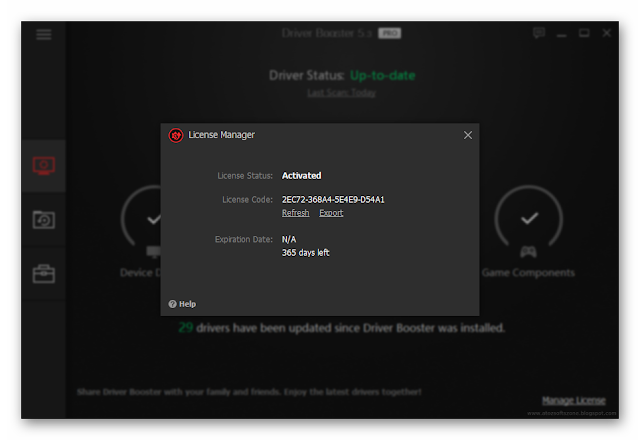Select the license code 2EC72-368A4-5E4E9-D54A1
This screenshot has width=640, height=440.
333,200
